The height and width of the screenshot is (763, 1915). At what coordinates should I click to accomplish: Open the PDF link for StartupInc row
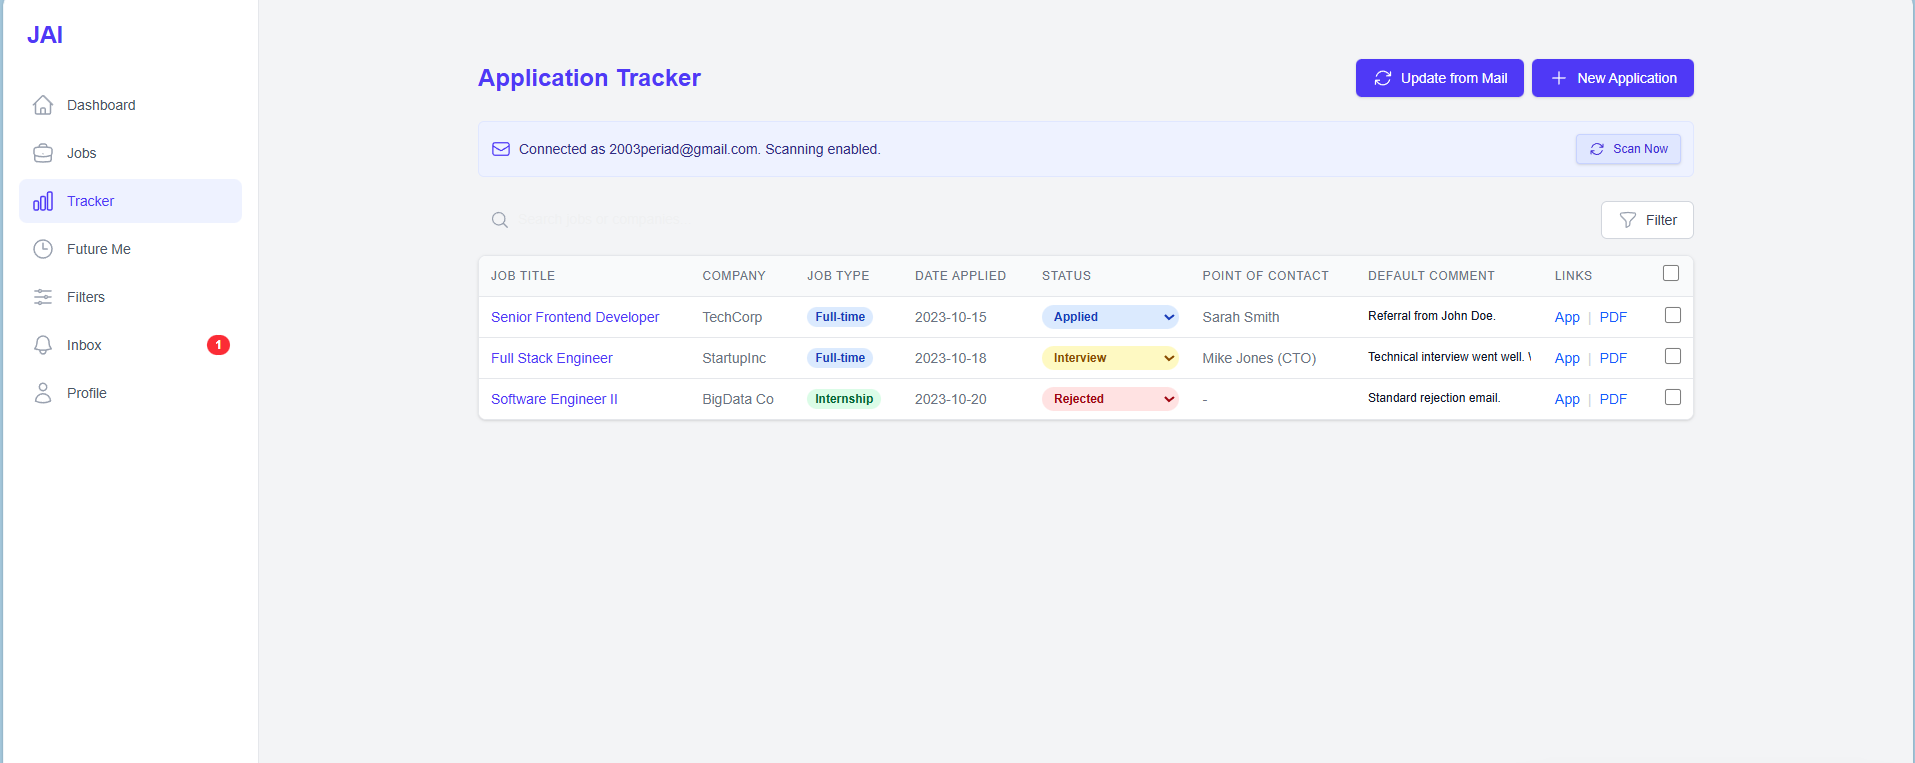1613,358
